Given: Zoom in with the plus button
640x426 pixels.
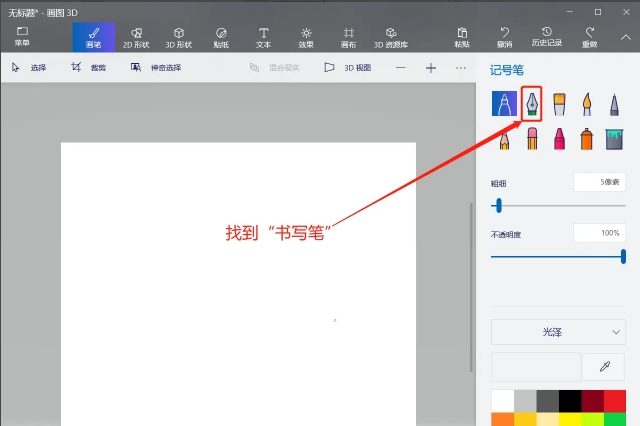Looking at the screenshot, I should [431, 68].
